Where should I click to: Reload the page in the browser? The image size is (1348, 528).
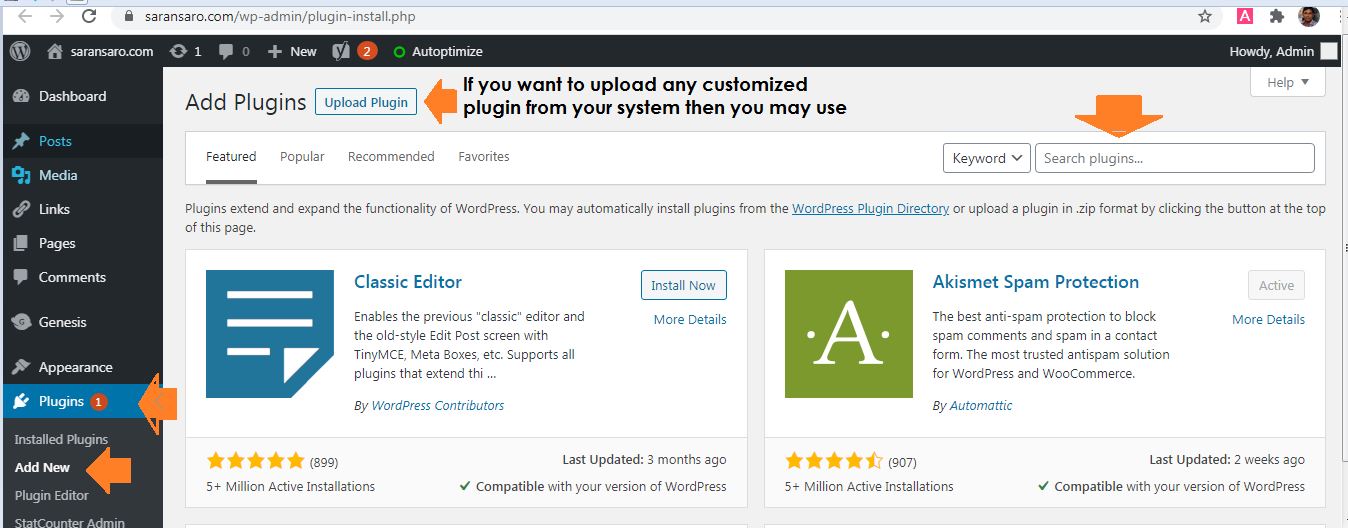tap(88, 16)
